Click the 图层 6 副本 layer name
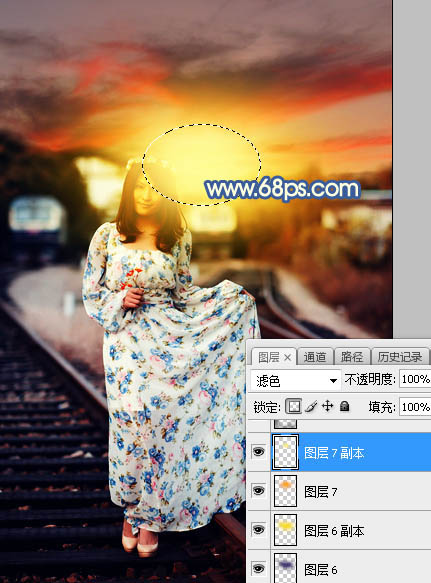The image size is (431, 583). (334, 531)
